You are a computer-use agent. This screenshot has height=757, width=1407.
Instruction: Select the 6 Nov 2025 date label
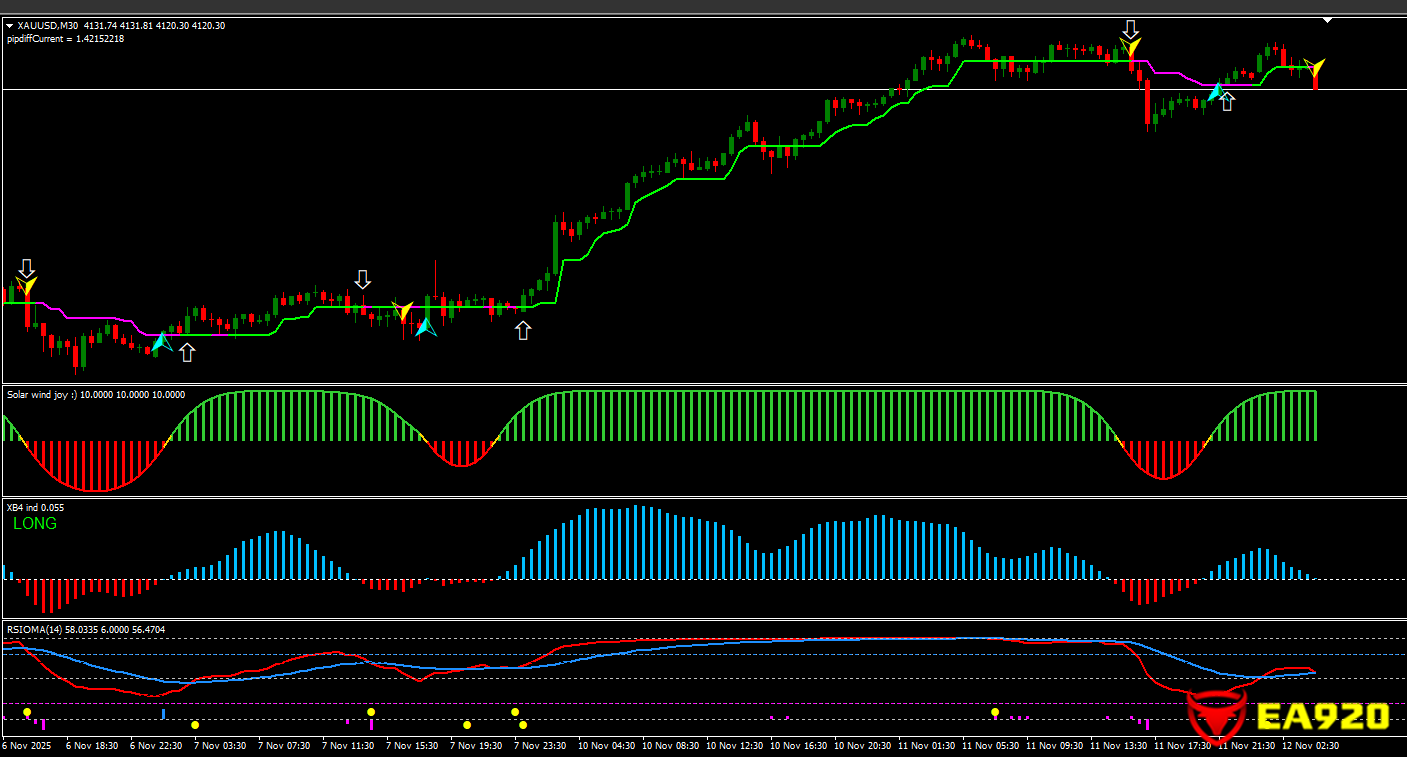click(26, 746)
